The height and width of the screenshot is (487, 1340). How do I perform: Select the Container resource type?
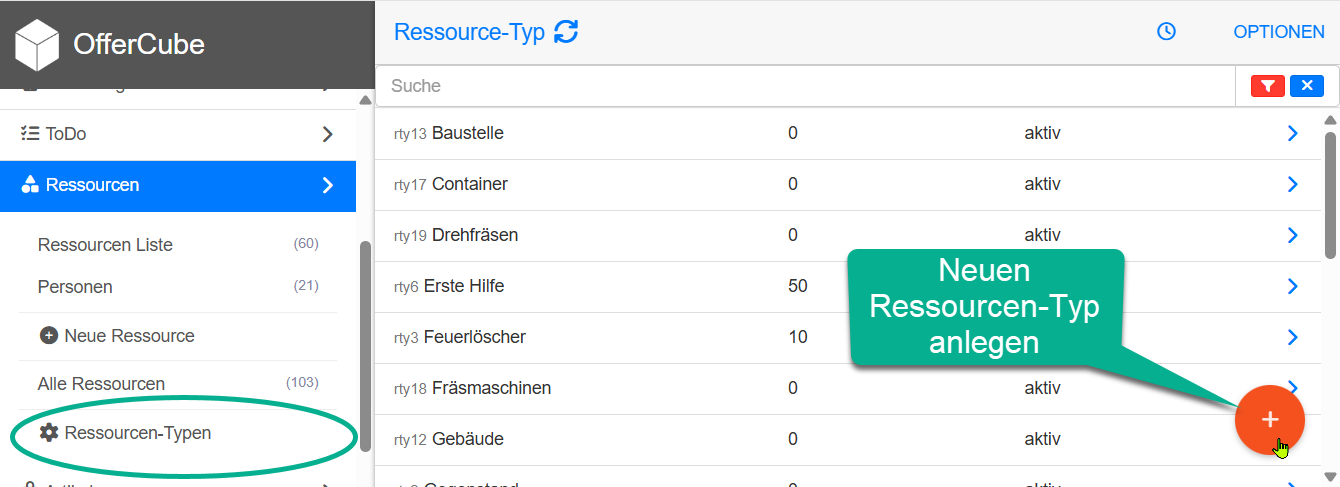pyautogui.click(x=470, y=184)
